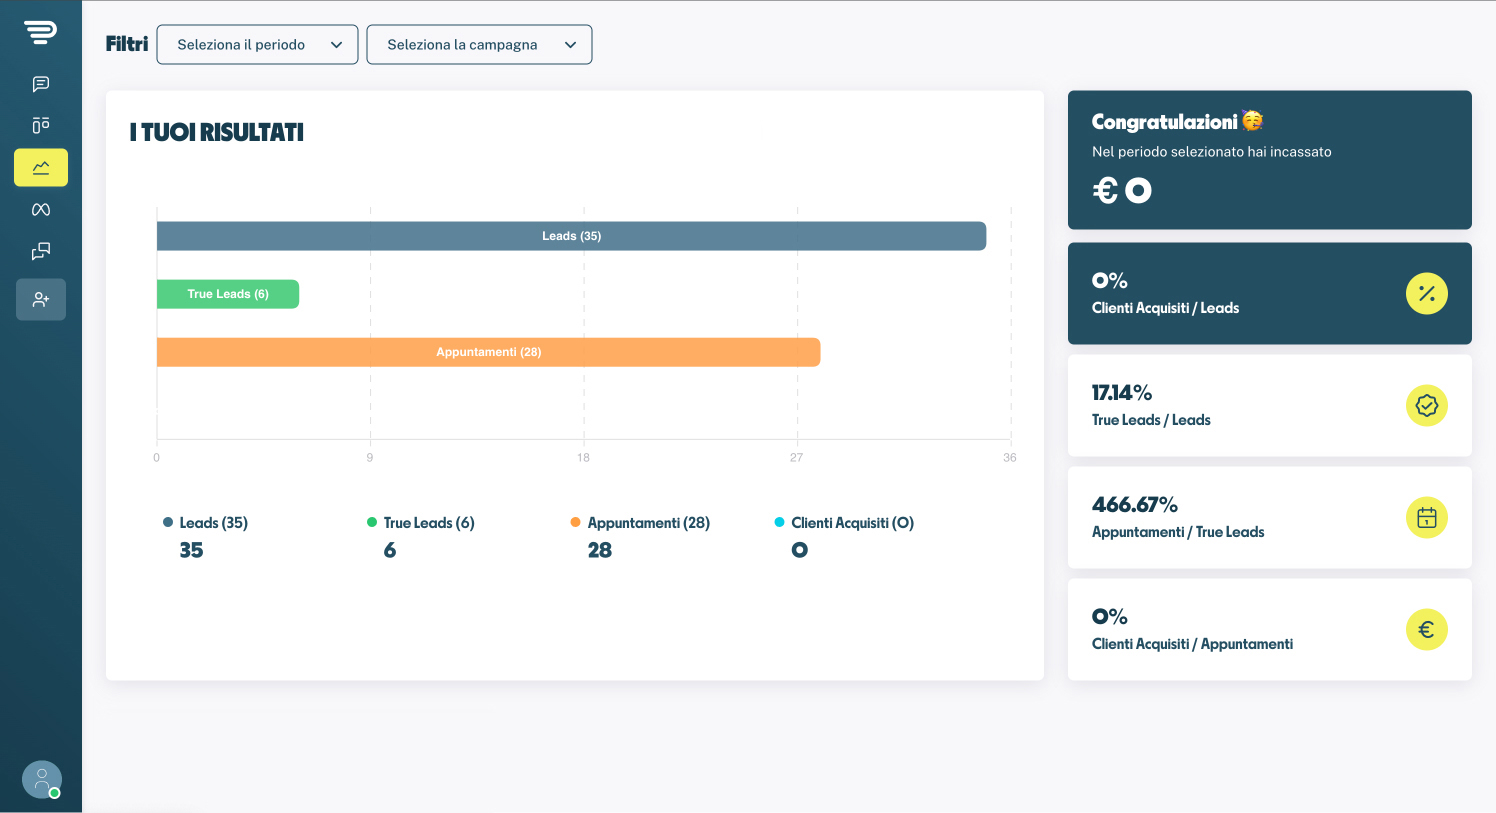Click the True Leads / Leads label

tap(1151, 420)
